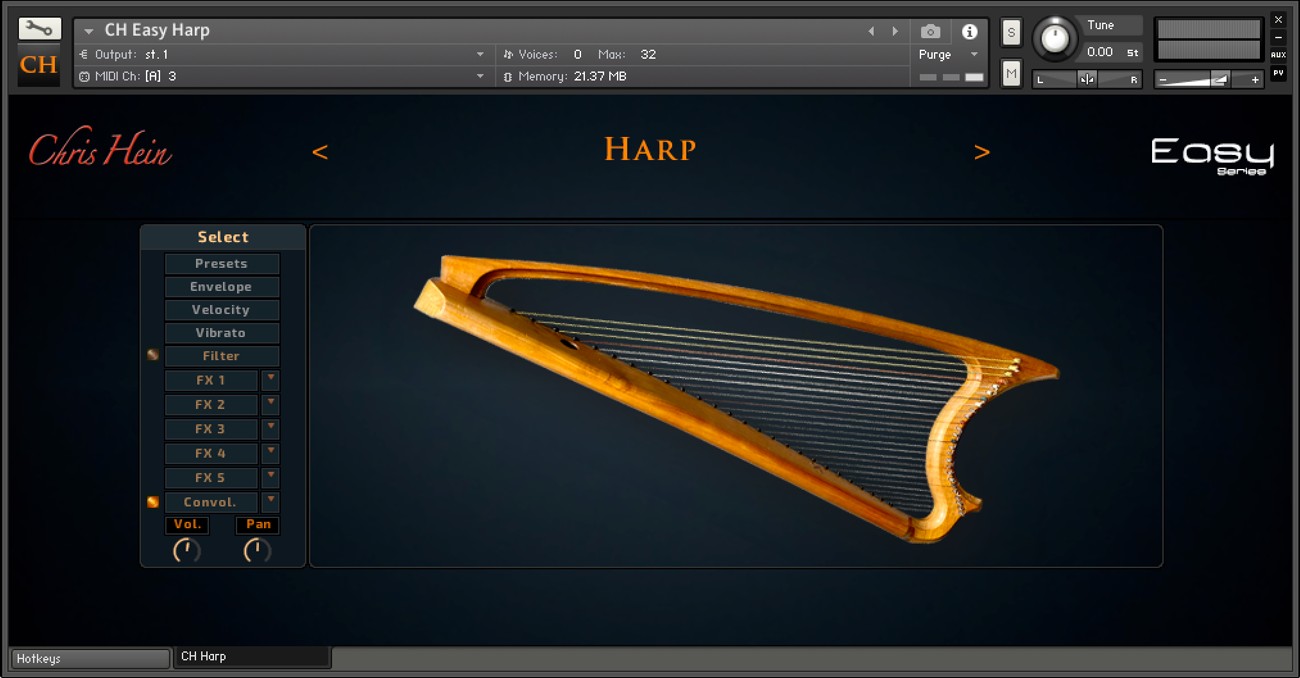This screenshot has height=678, width=1300.
Task: Open the Filter page
Action: (x=222, y=356)
